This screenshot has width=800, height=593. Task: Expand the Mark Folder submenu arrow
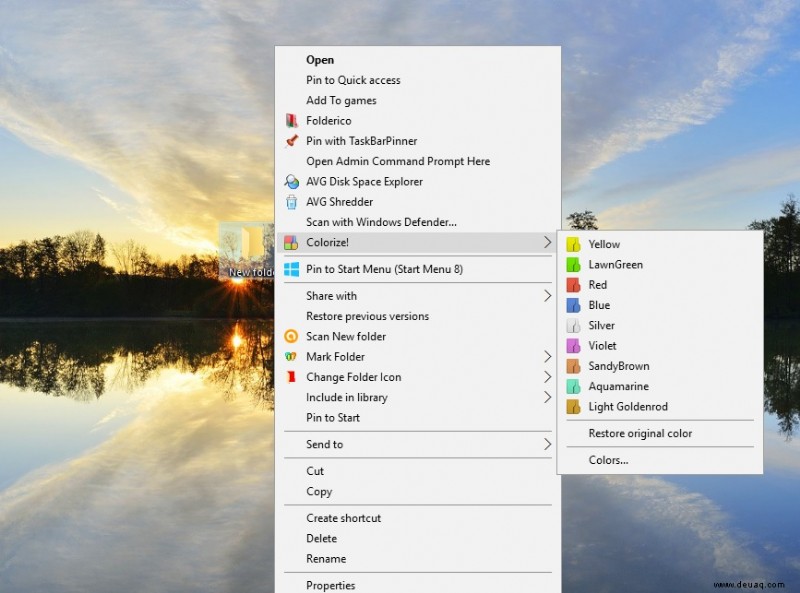coord(547,357)
